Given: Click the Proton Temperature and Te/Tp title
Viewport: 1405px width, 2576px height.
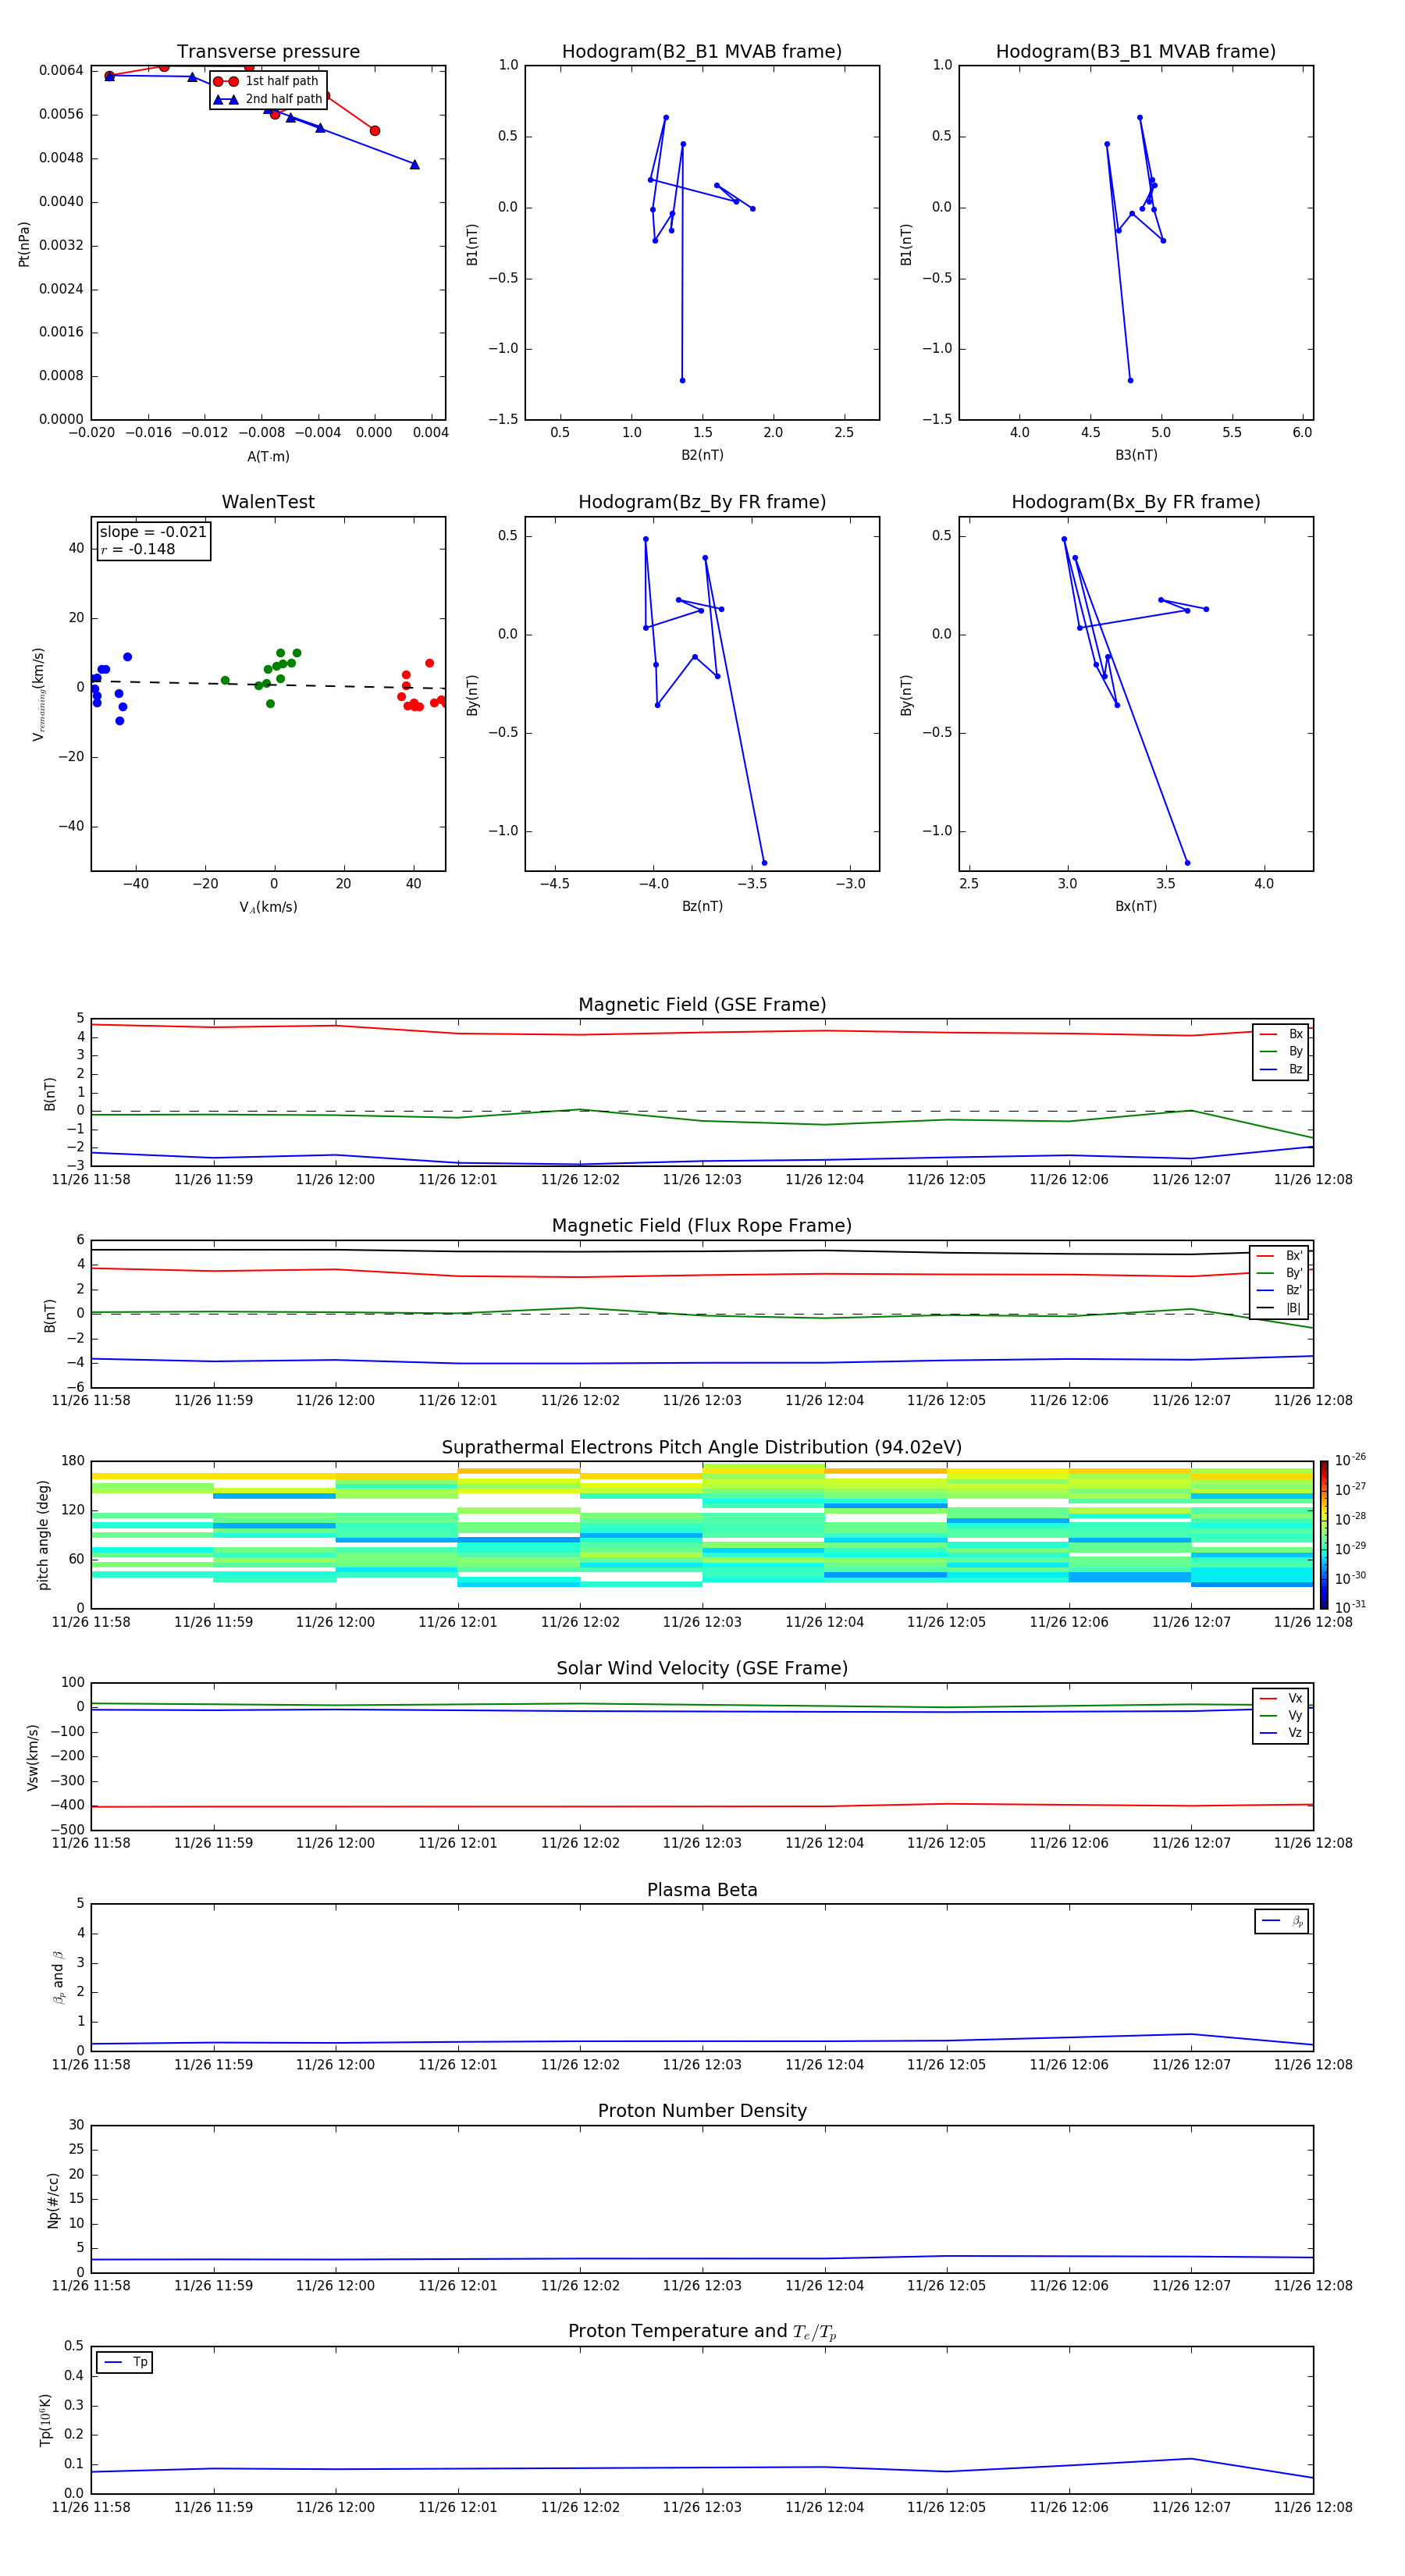Looking at the screenshot, I should point(702,2332).
